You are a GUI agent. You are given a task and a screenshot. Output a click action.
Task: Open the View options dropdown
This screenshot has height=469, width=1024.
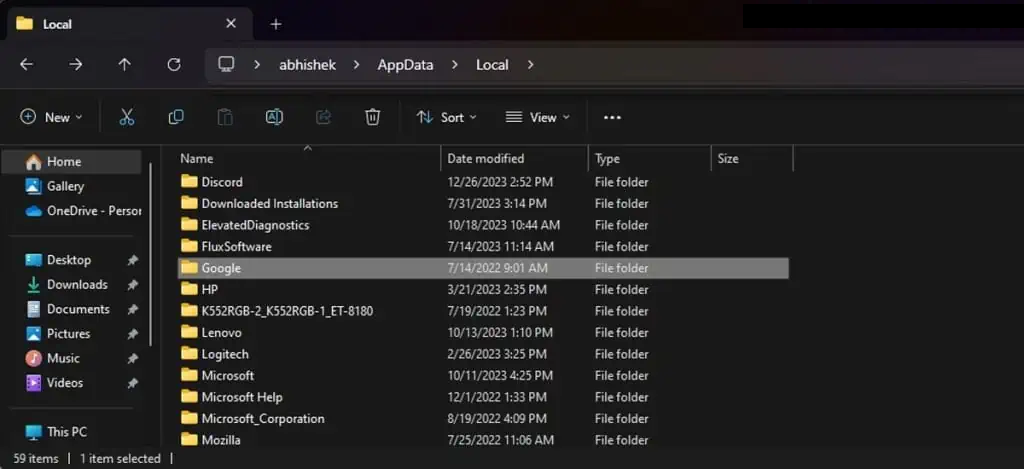tap(537, 118)
